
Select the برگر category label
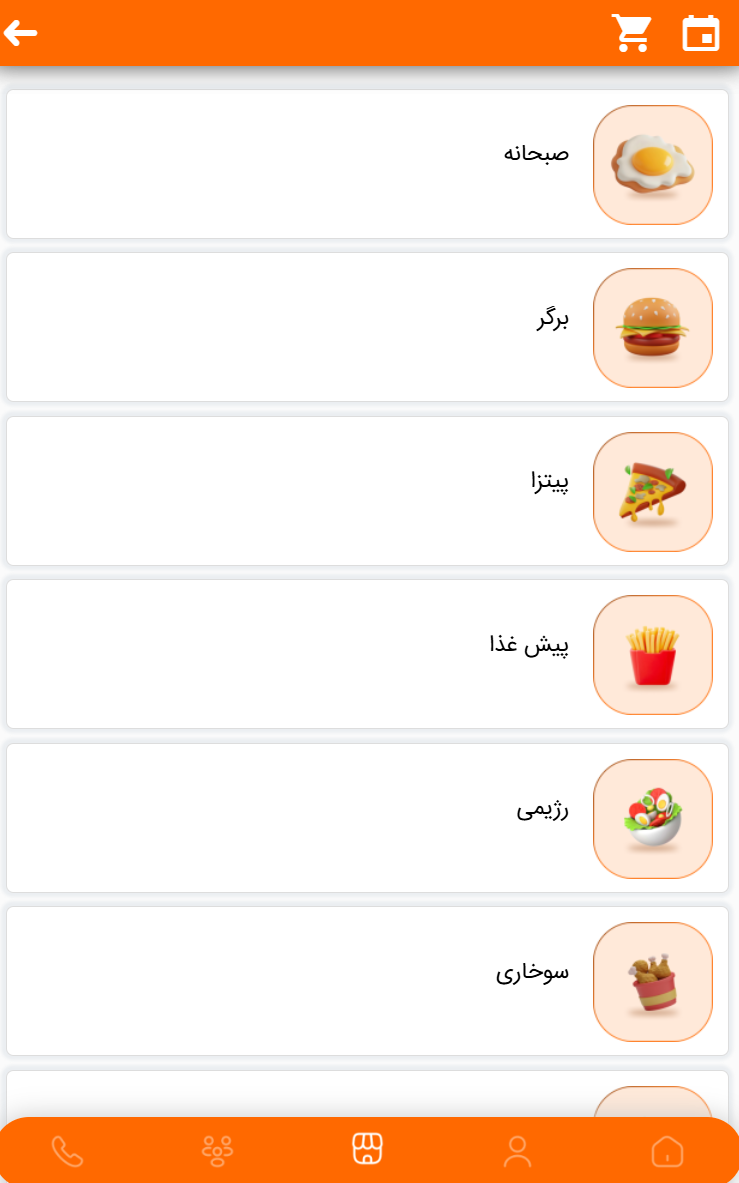tap(552, 319)
